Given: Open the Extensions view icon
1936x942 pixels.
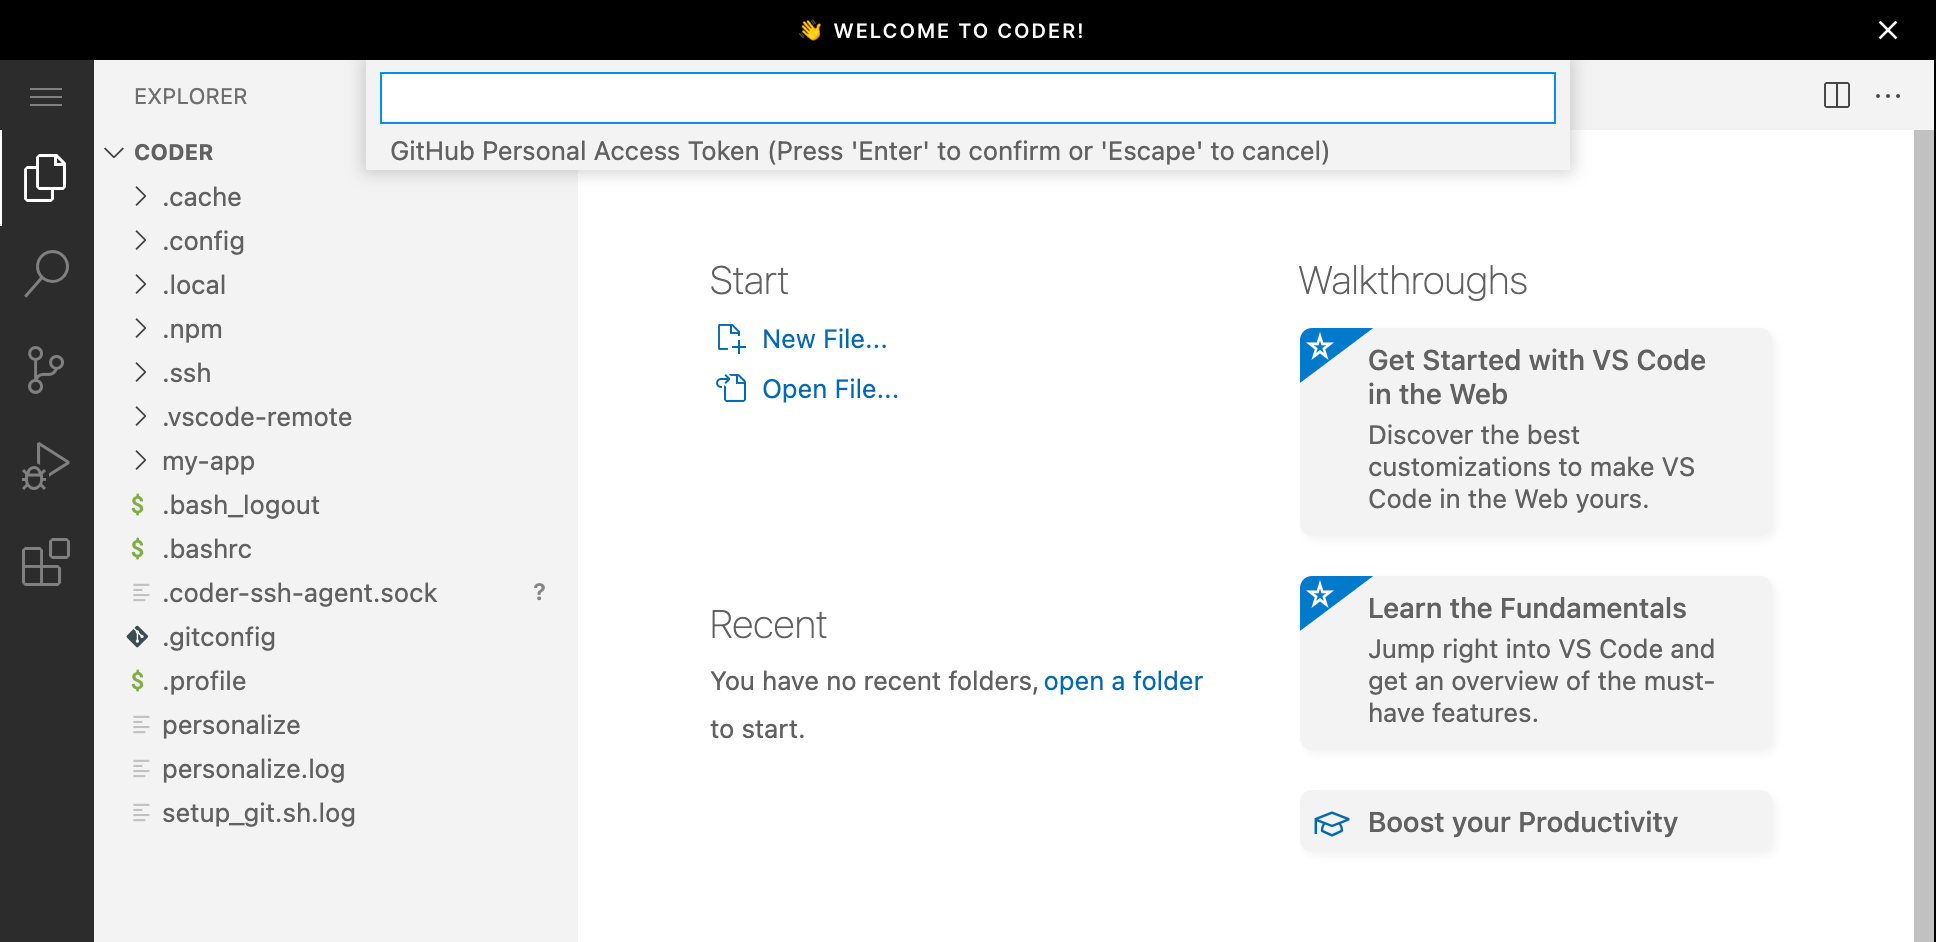Looking at the screenshot, I should 45,563.
